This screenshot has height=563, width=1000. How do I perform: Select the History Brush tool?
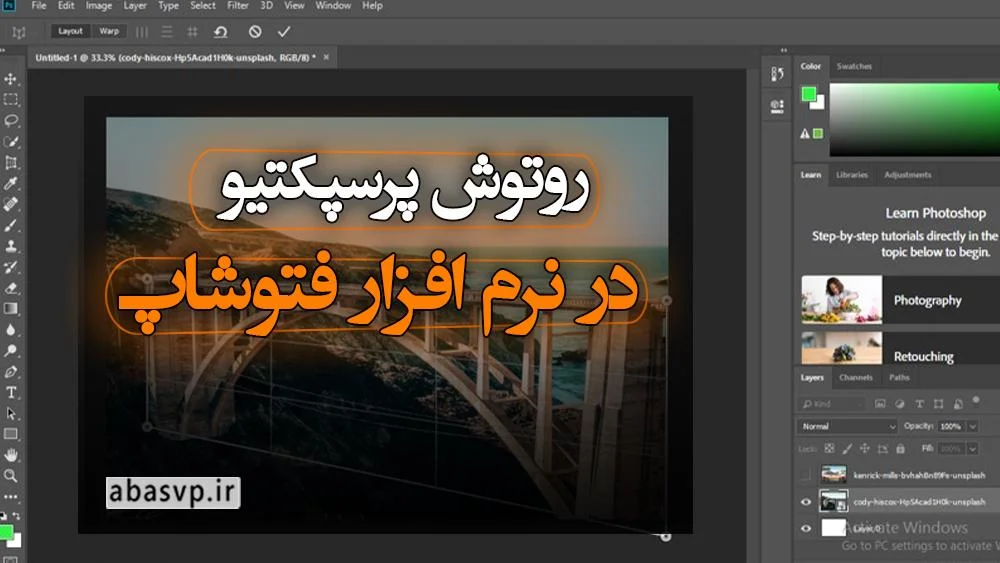click(x=11, y=267)
